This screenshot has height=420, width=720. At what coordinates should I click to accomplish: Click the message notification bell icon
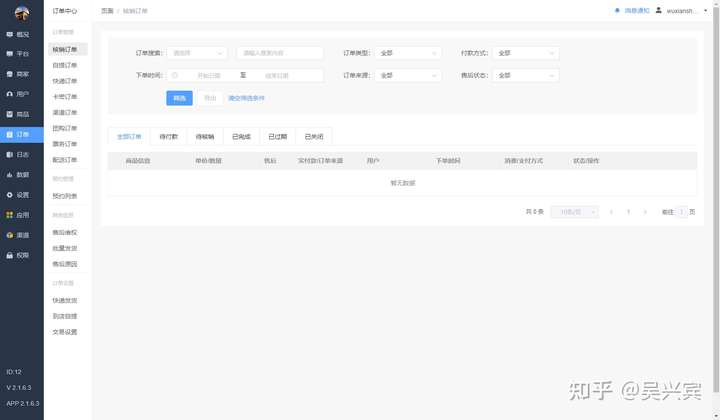click(617, 11)
